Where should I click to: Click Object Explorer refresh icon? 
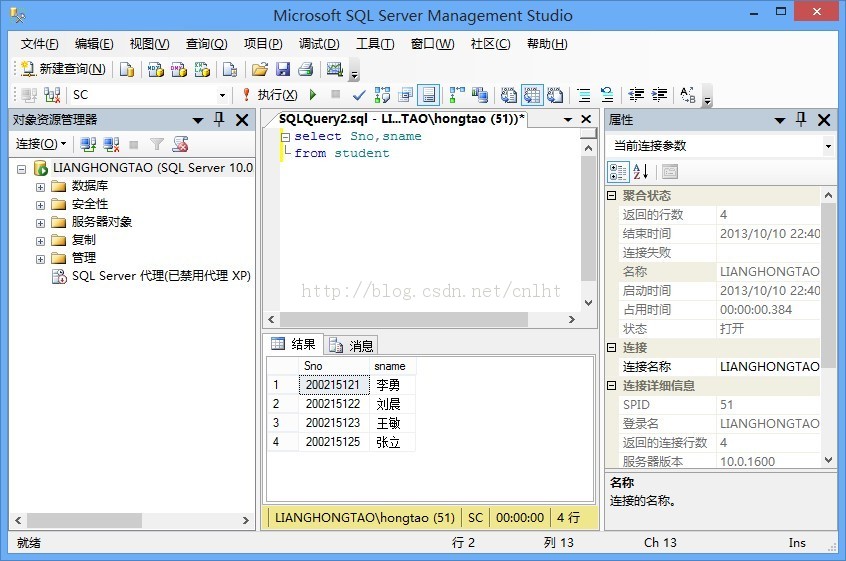click(x=180, y=144)
